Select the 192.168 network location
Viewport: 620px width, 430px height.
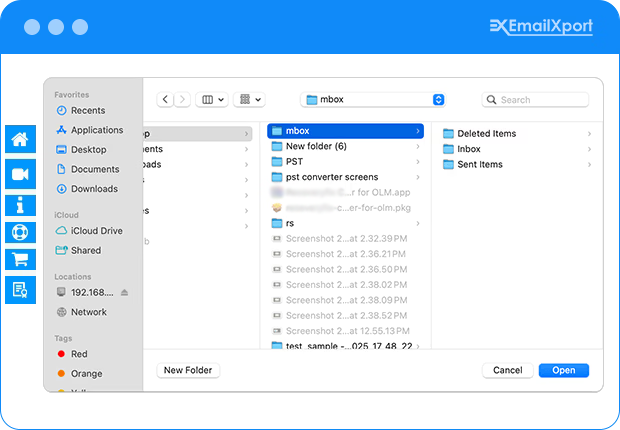coord(85,292)
